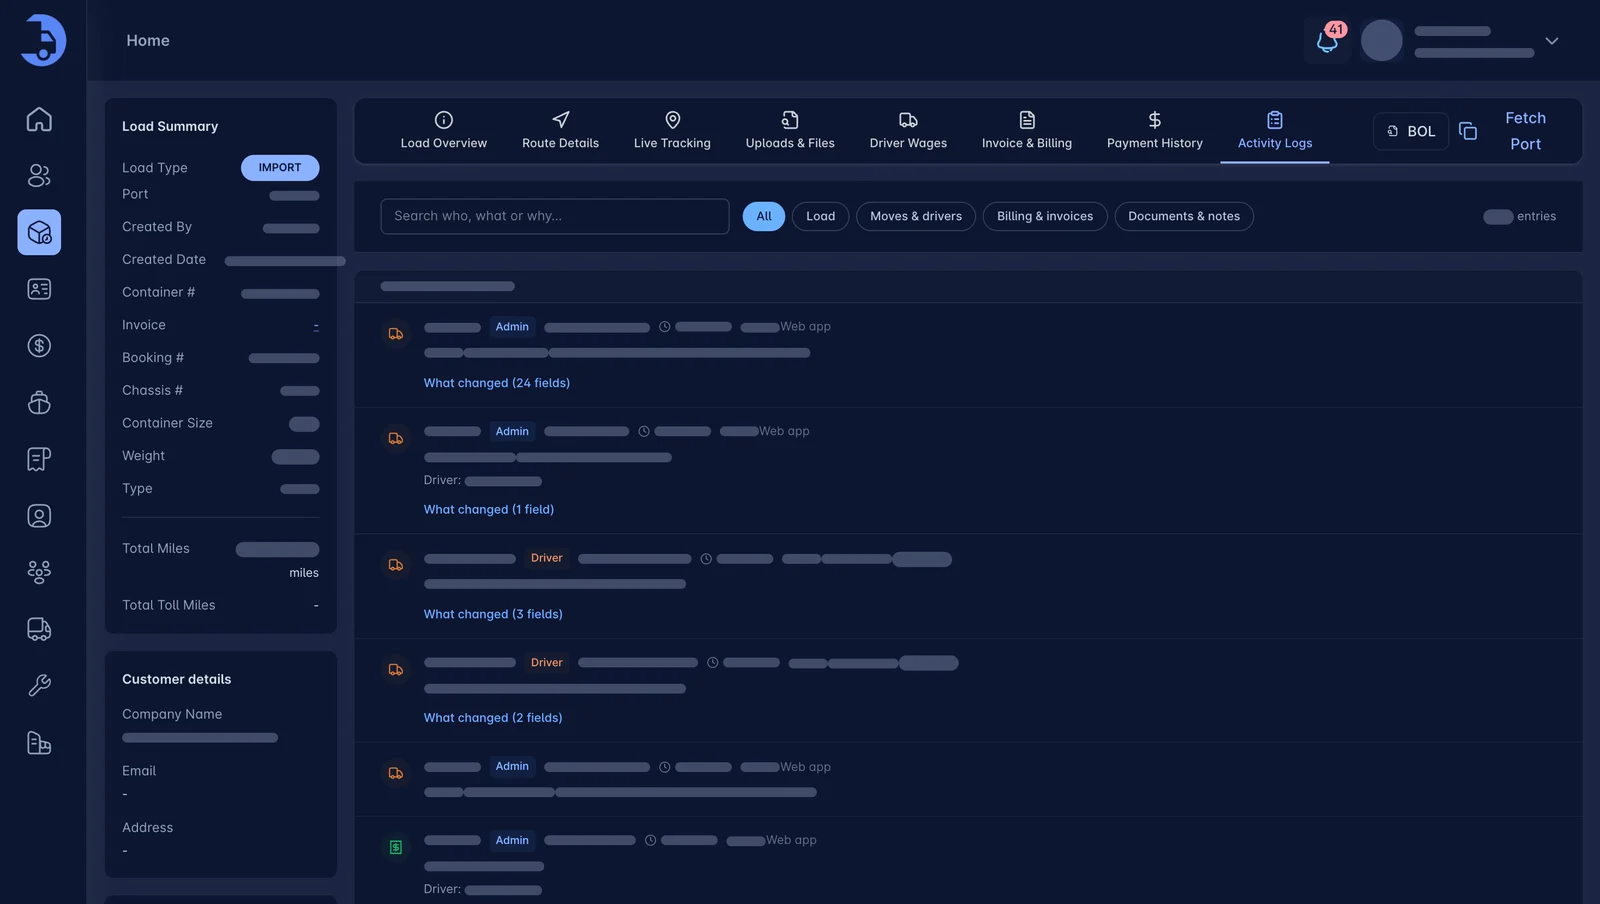Filter by Documents & notes

coord(1184,217)
